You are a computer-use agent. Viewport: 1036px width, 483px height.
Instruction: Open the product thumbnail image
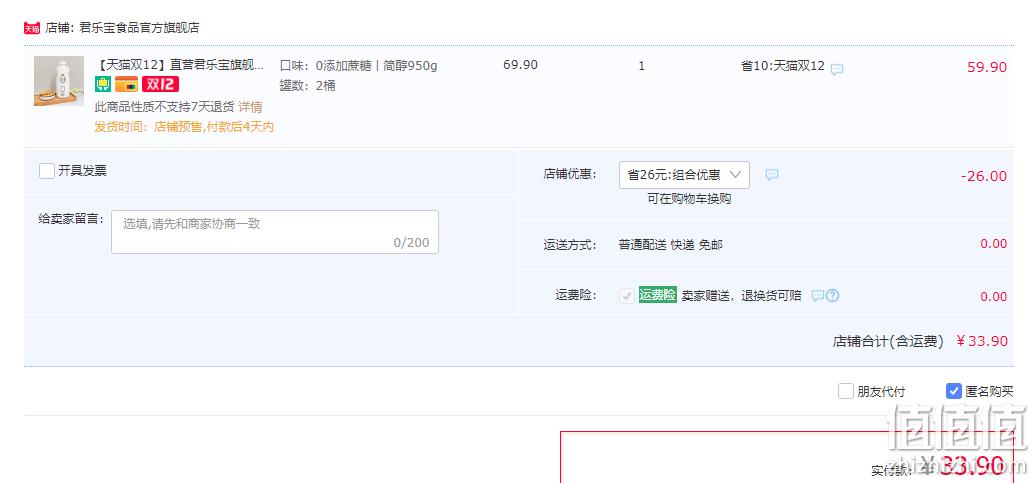click(59, 81)
